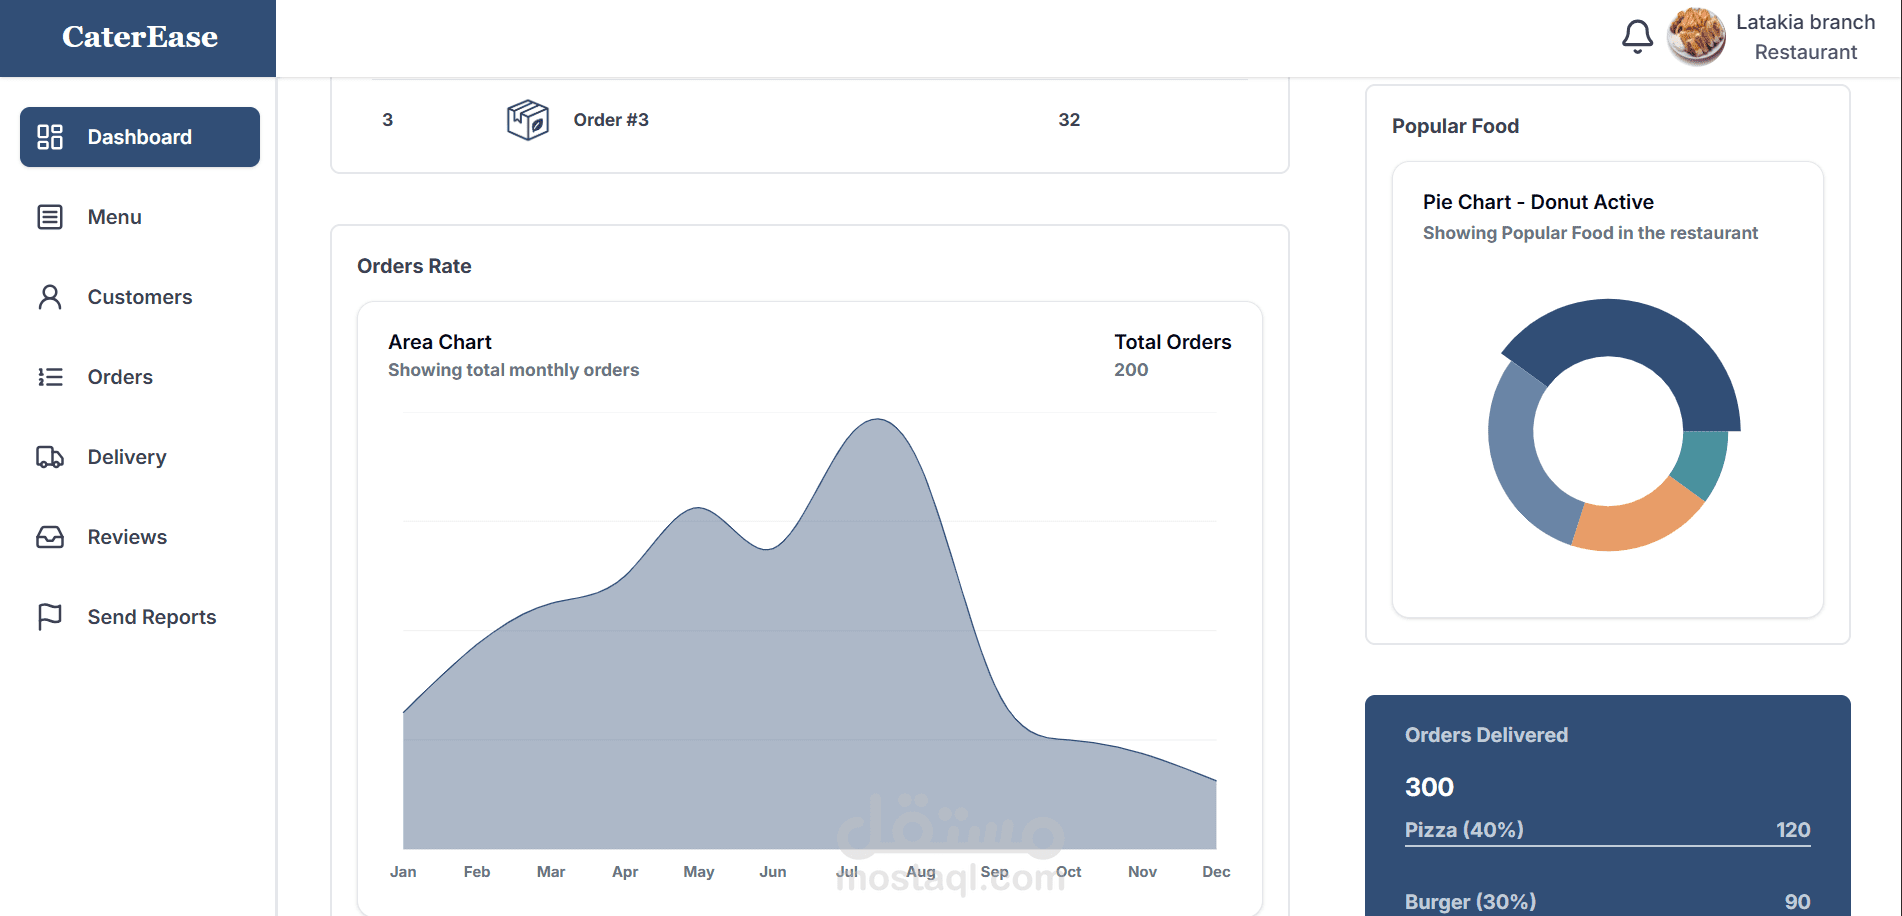The width and height of the screenshot is (1902, 916).
Task: Click the Menu list icon
Action: [50, 217]
